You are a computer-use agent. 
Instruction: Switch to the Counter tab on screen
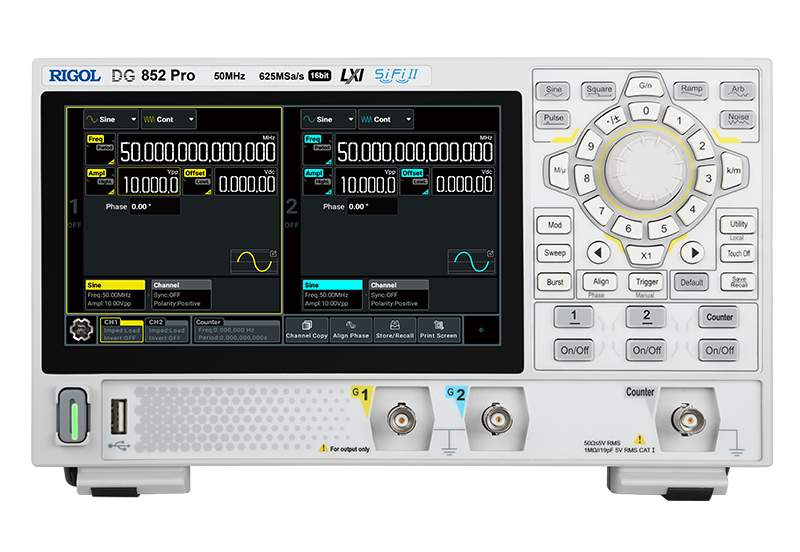tap(235, 331)
